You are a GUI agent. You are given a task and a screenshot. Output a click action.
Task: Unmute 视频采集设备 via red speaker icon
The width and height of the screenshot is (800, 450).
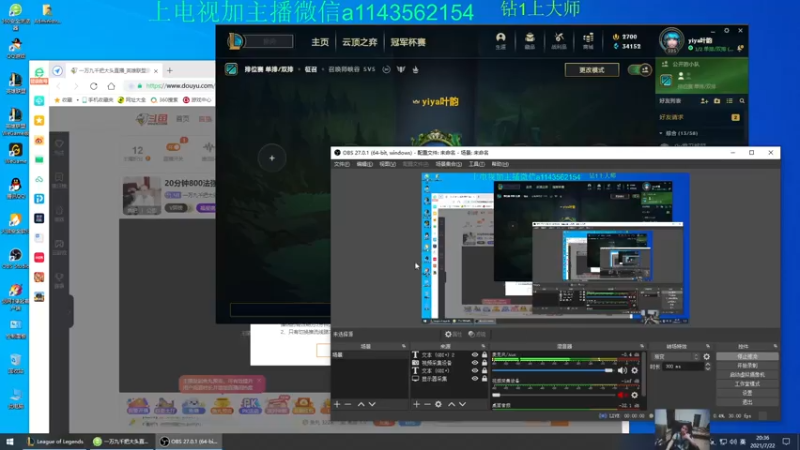[x=622, y=395]
